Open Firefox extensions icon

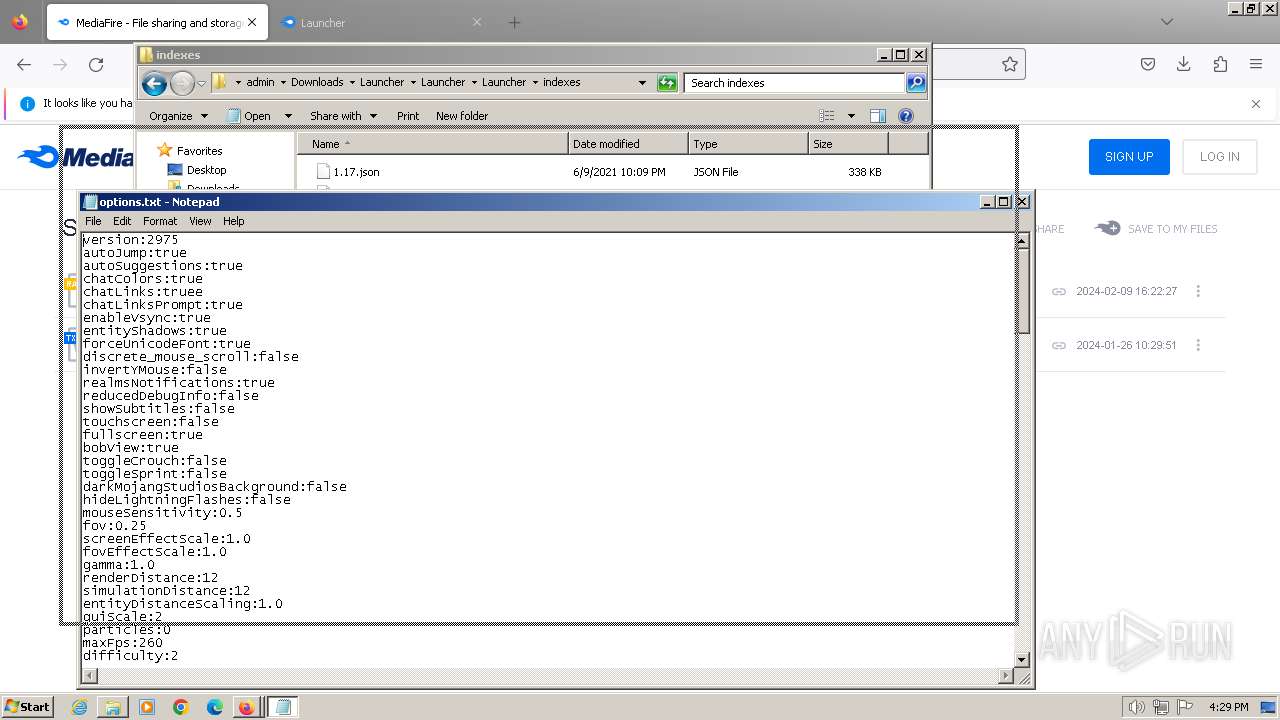coord(1220,64)
